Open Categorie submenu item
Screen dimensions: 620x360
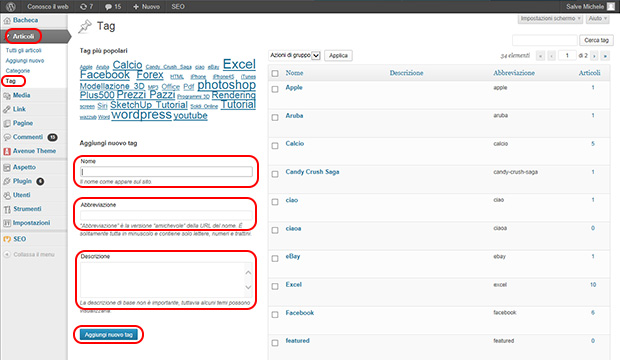click(18, 71)
